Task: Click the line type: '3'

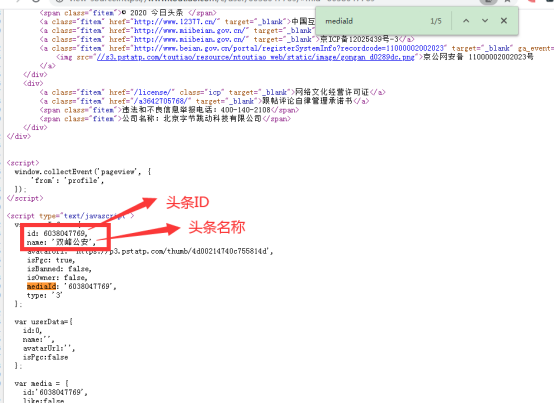Action: pyautogui.click(x=45, y=295)
